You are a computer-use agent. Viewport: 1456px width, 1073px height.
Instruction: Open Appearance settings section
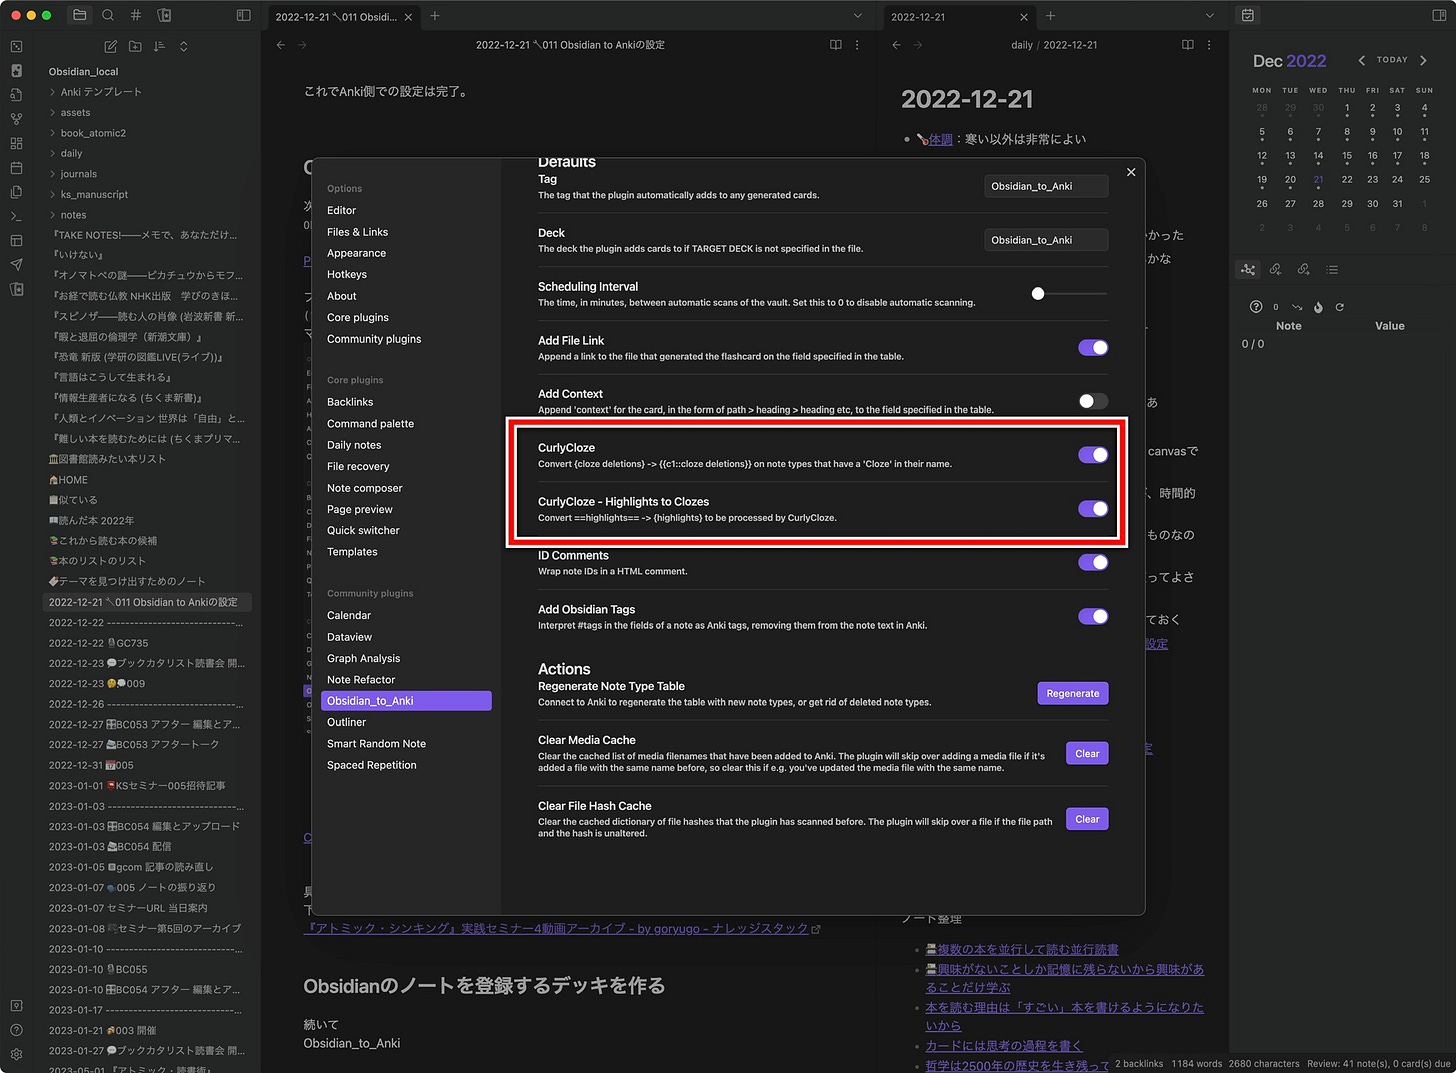(356, 253)
